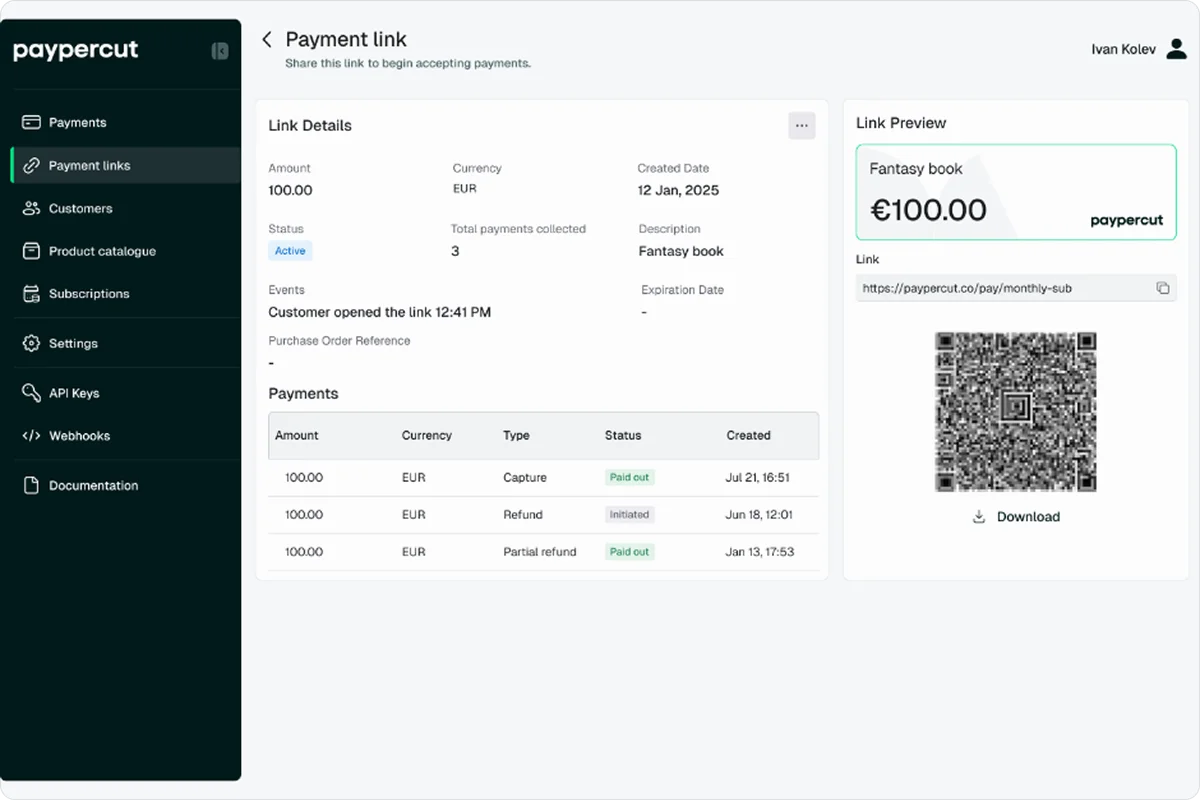Click the Type column header
The image size is (1200, 800).
tap(516, 435)
